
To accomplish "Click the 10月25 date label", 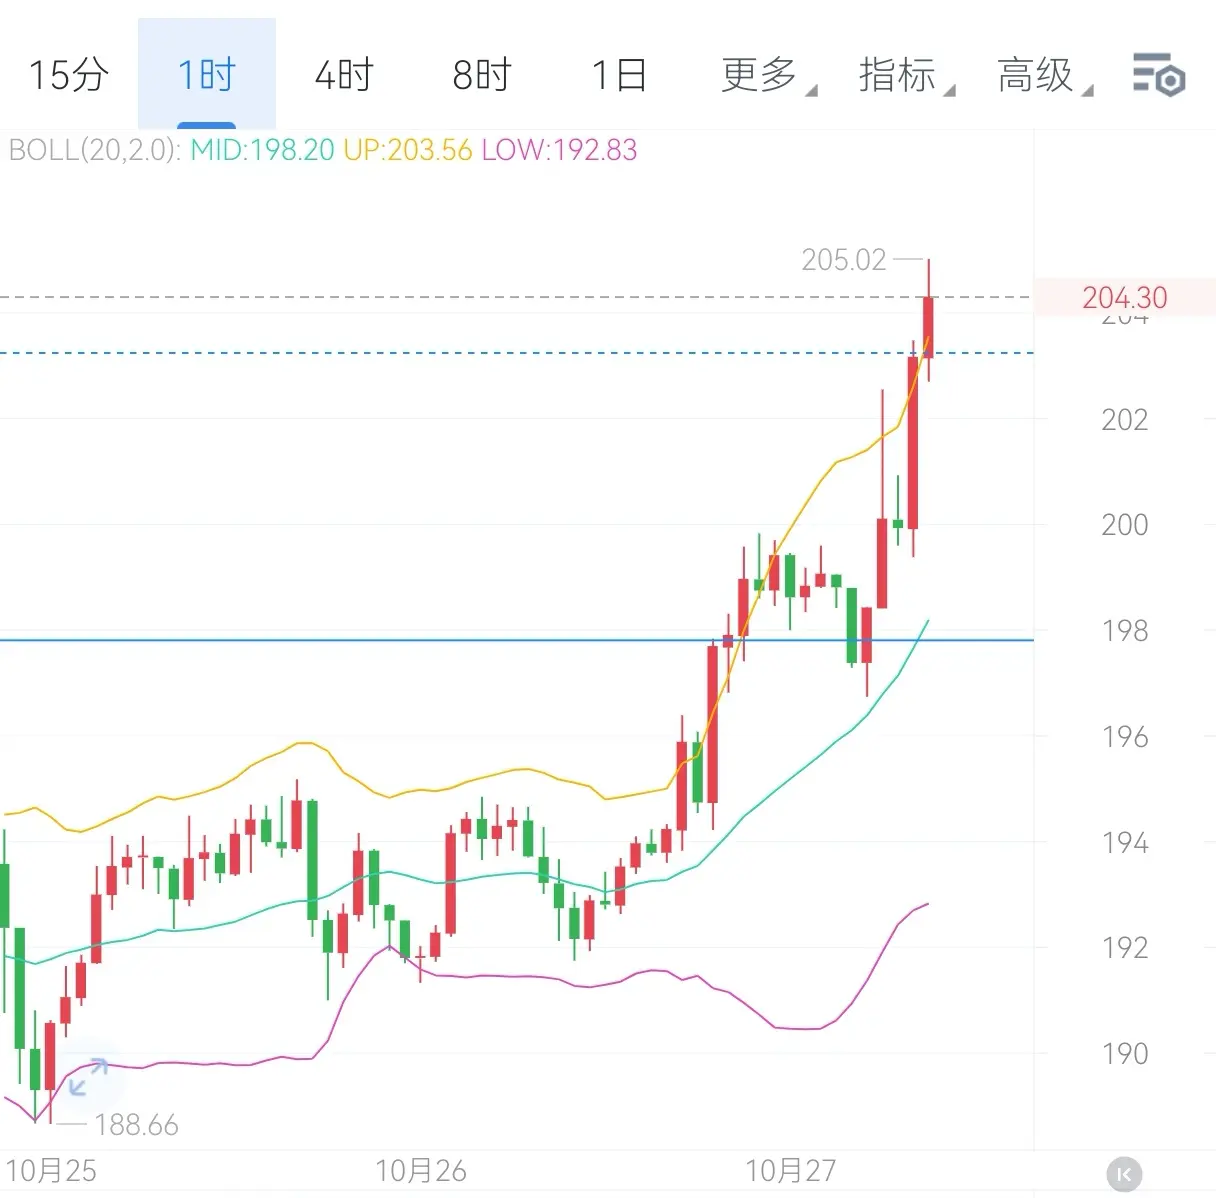I will [x=51, y=1170].
